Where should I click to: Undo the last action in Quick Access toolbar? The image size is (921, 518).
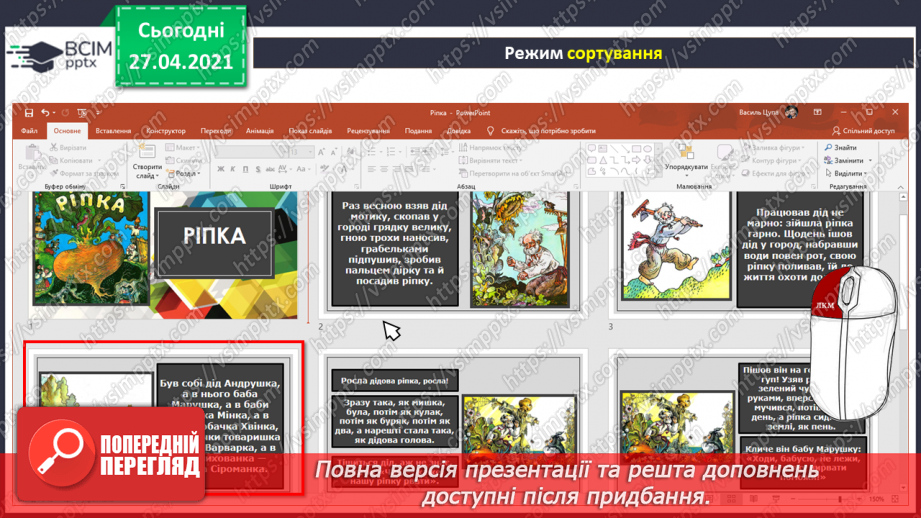tap(45, 113)
